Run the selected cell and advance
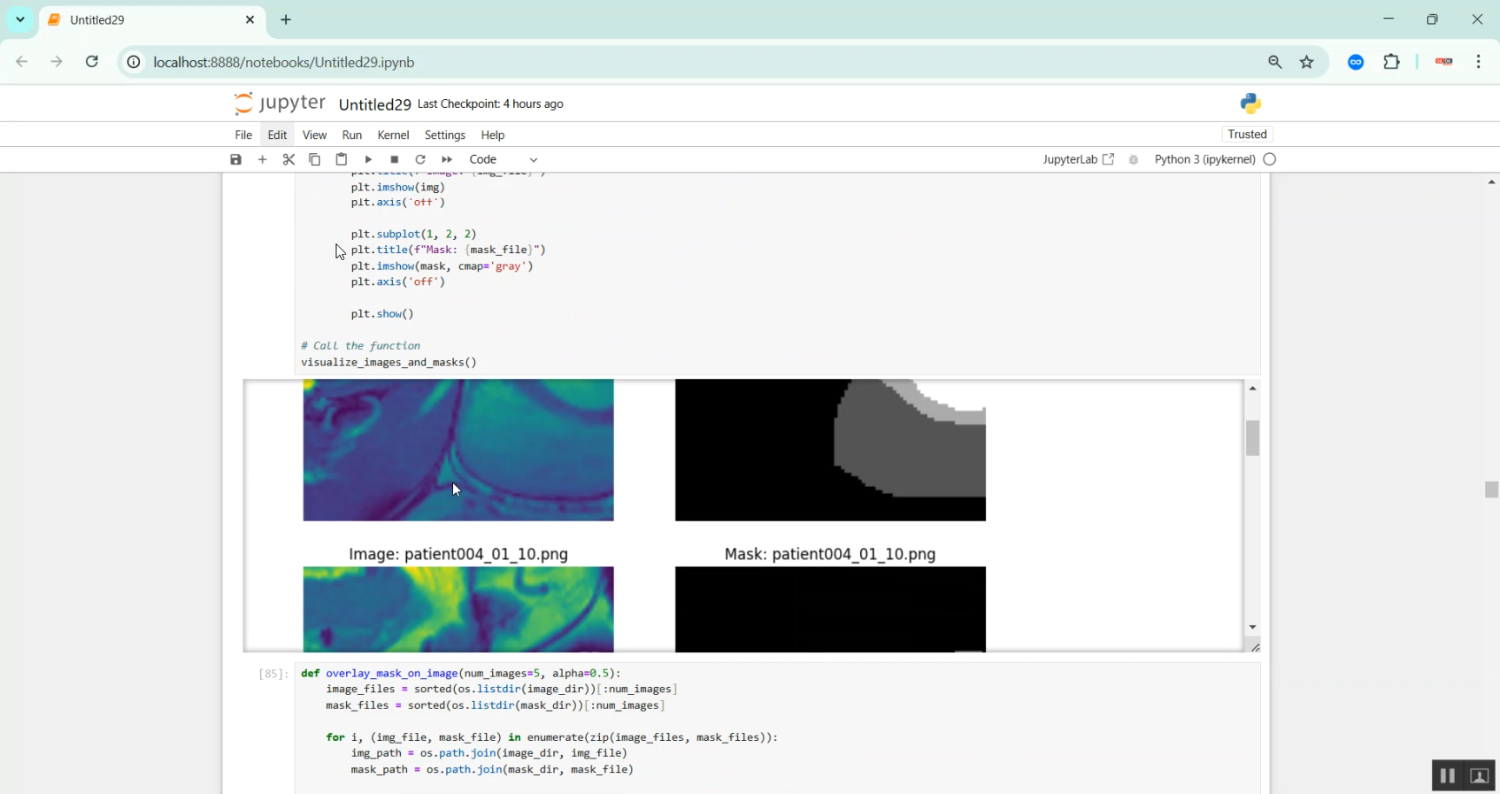Screen dimensions: 1500x794 tap(368, 160)
